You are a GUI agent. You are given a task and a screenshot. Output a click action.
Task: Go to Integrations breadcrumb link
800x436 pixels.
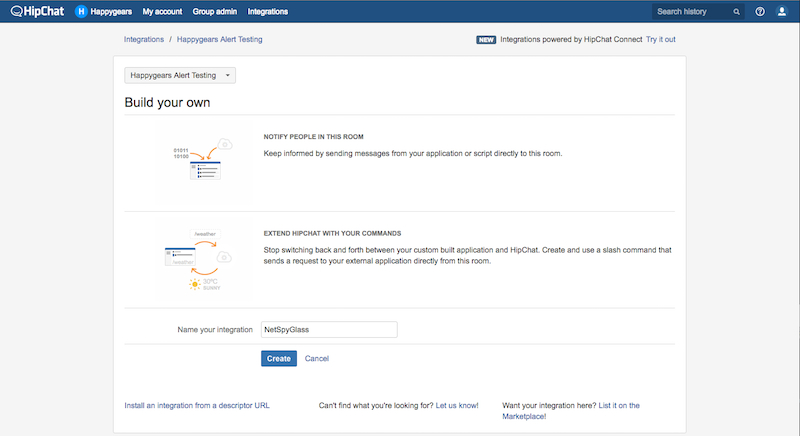coord(144,39)
